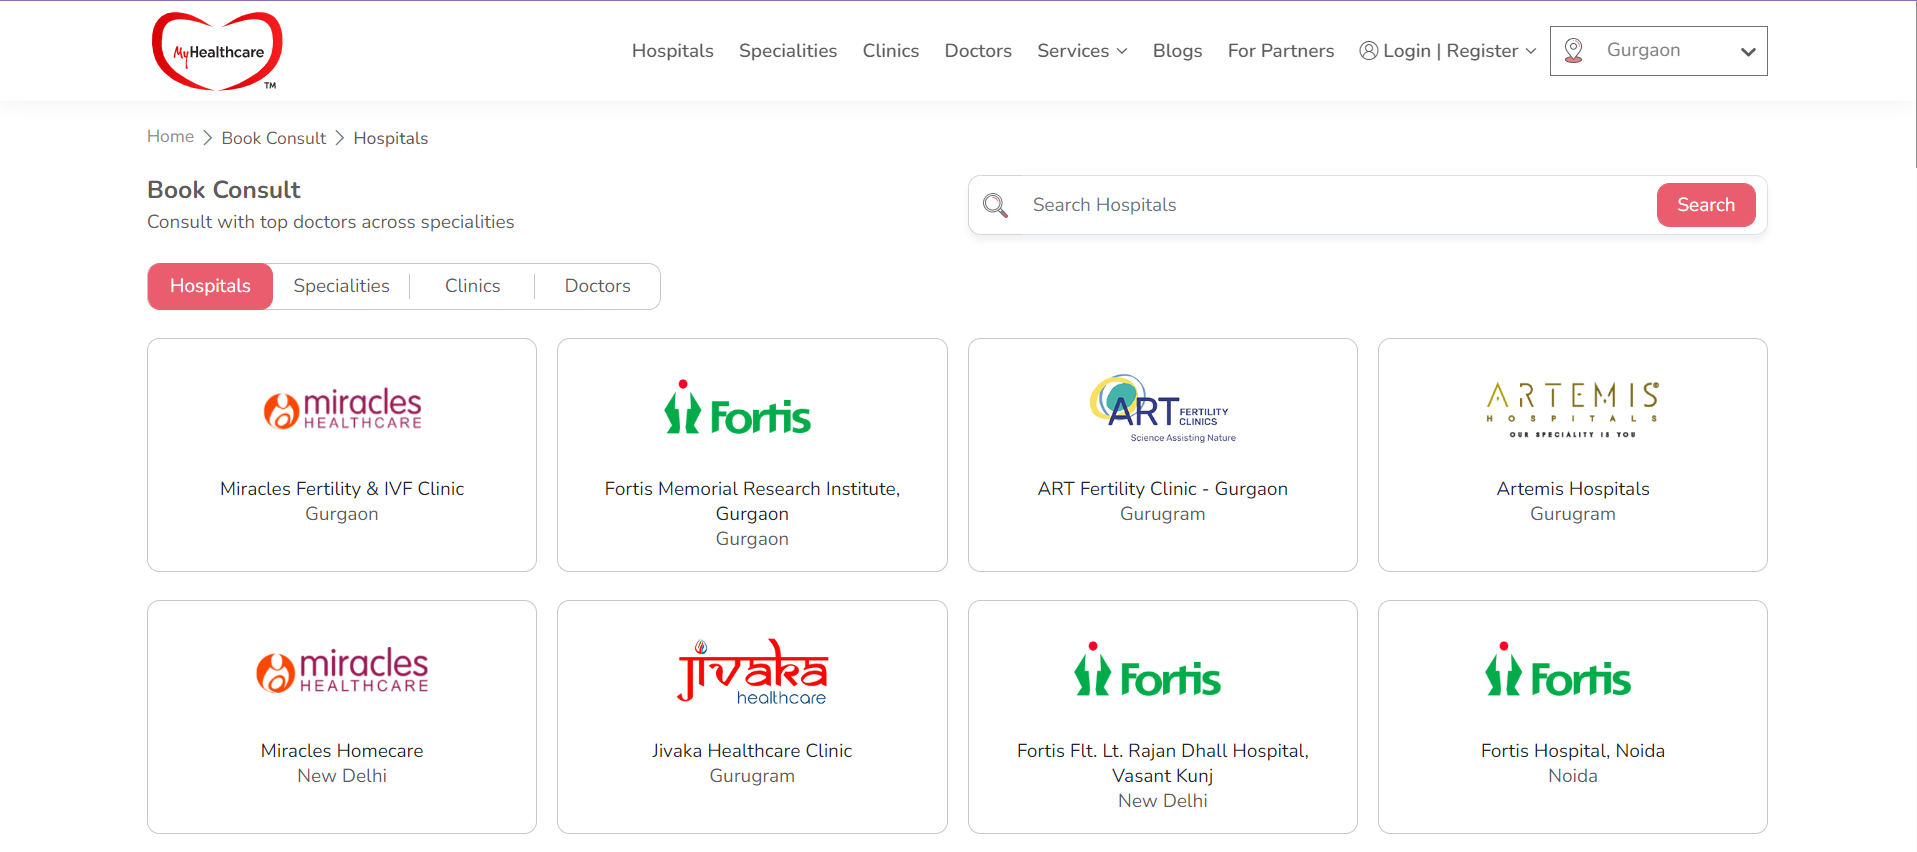Click 'Gurugram' text under Jivaka Healthcare Clinic
The width and height of the screenshot is (1917, 852).
[752, 776]
